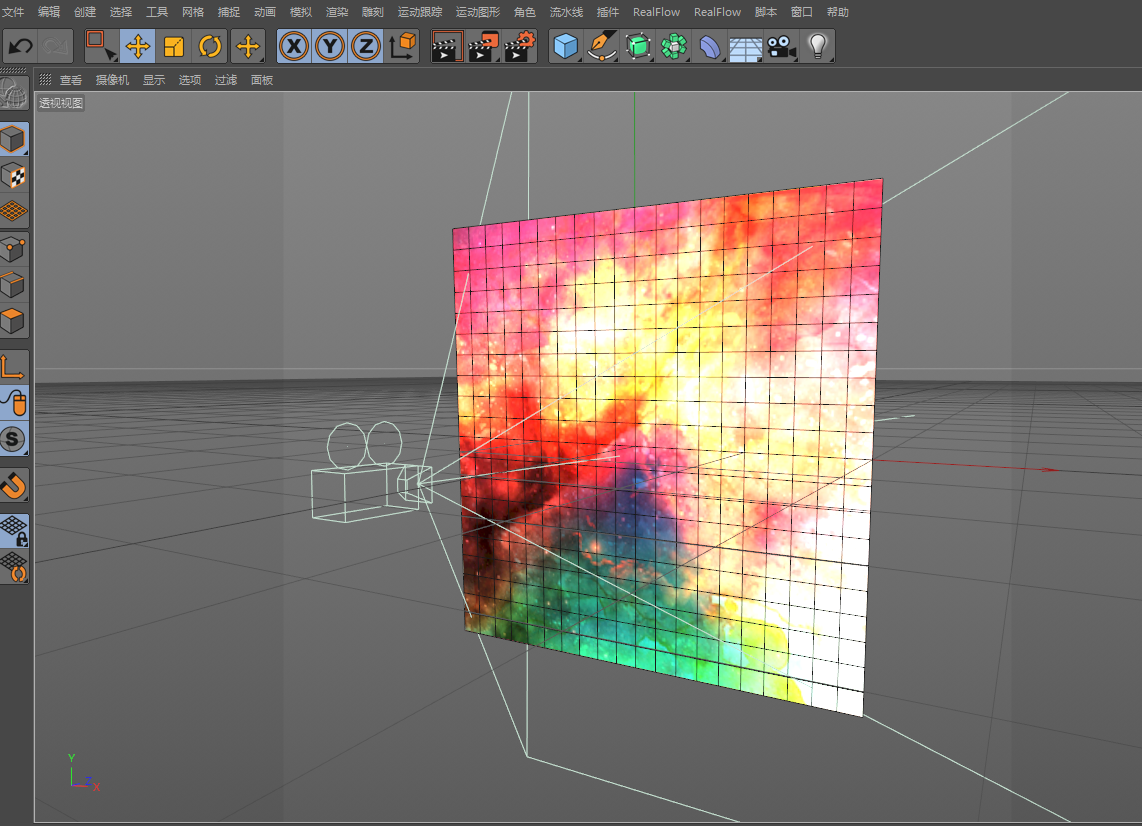1142x826 pixels.
Task: Add a Cube primitive object
Action: coord(565,47)
